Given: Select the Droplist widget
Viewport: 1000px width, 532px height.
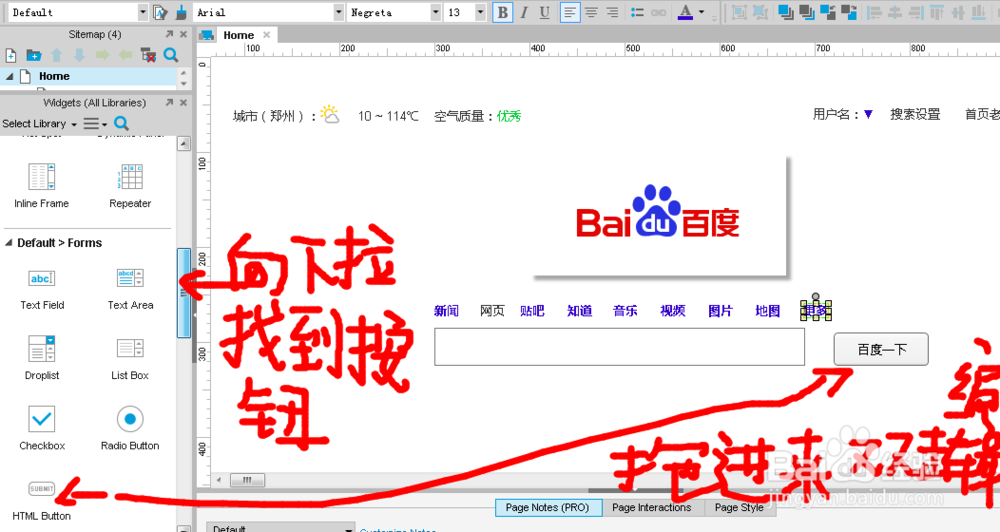Looking at the screenshot, I should 42,358.
